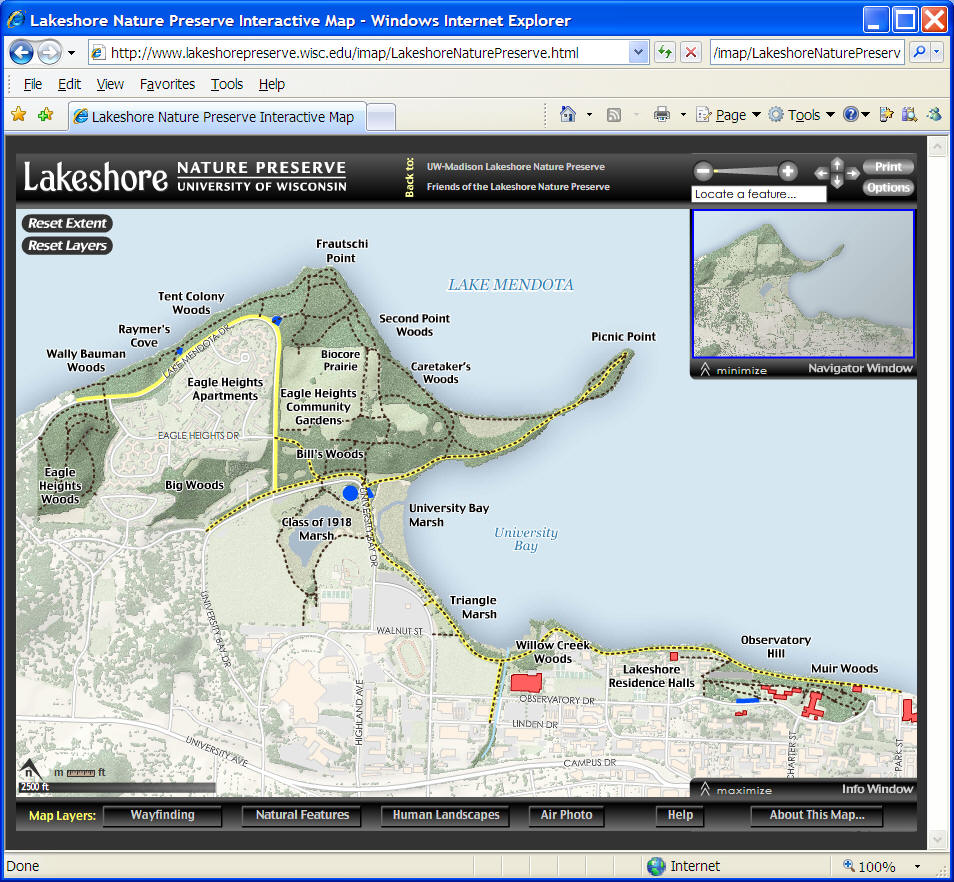Click the search magnifier icon
Viewport: 954px width, 882px height.
click(919, 52)
